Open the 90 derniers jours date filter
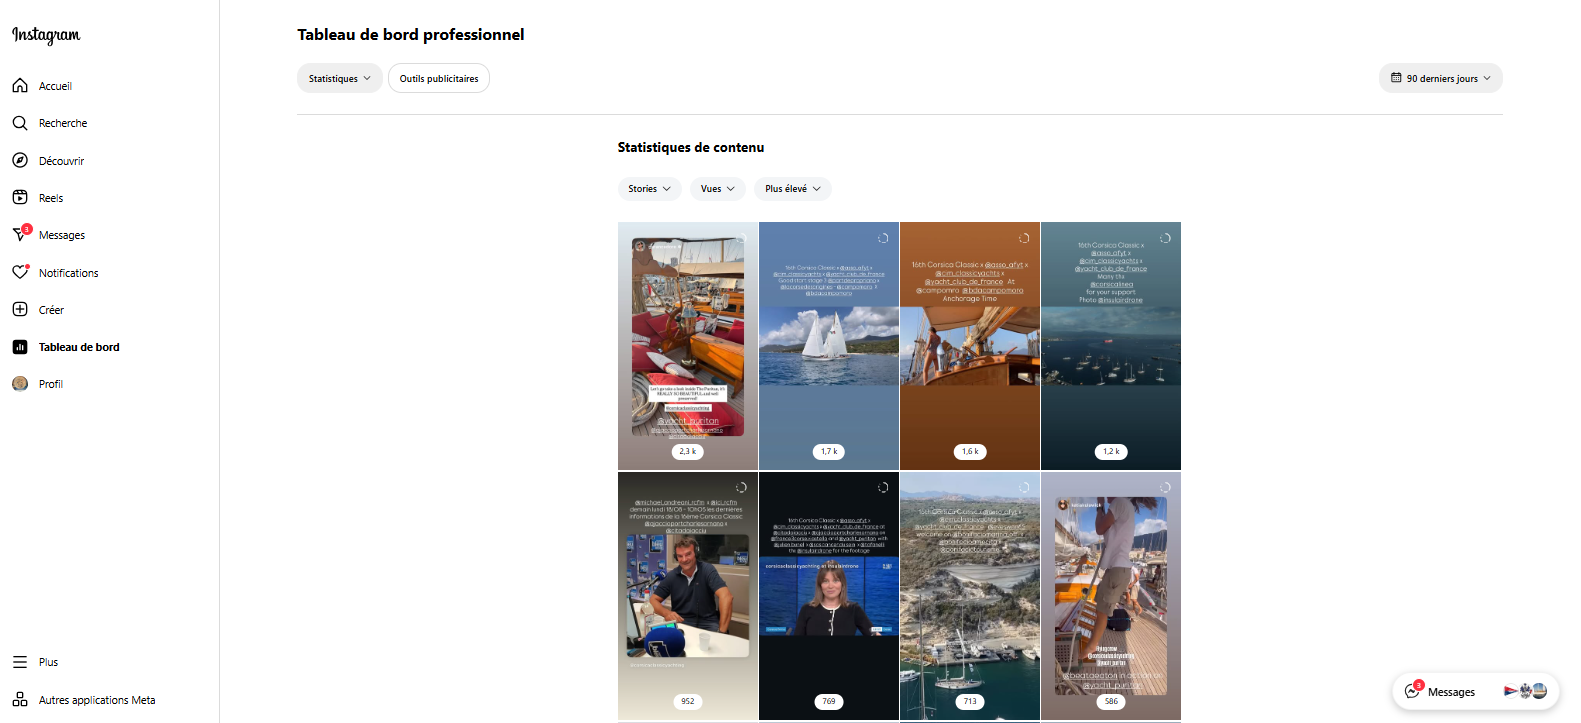Image resolution: width=1581 pixels, height=723 pixels. tap(1440, 79)
